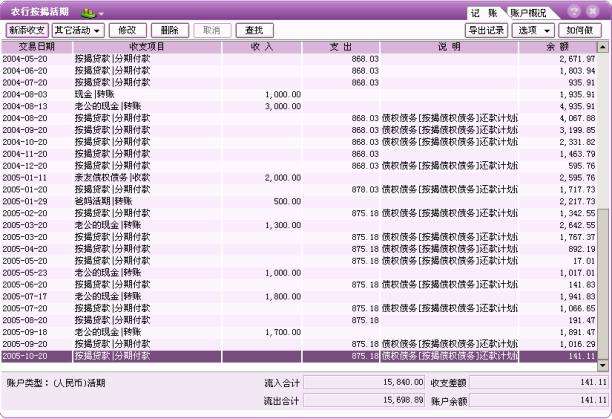
Task: Click the help question mark icon
Action: pos(575,11)
